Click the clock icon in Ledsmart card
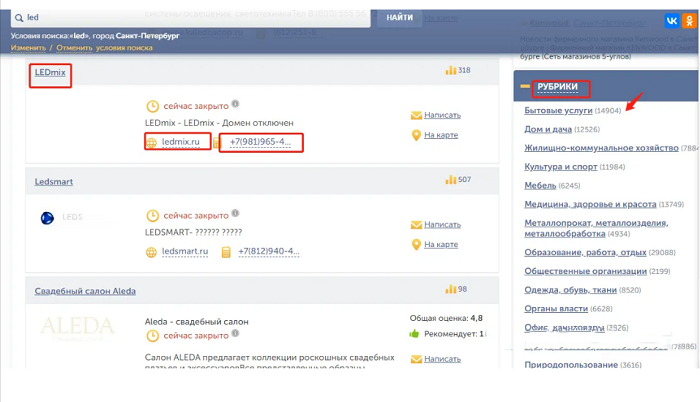700x402 pixels. point(153,216)
